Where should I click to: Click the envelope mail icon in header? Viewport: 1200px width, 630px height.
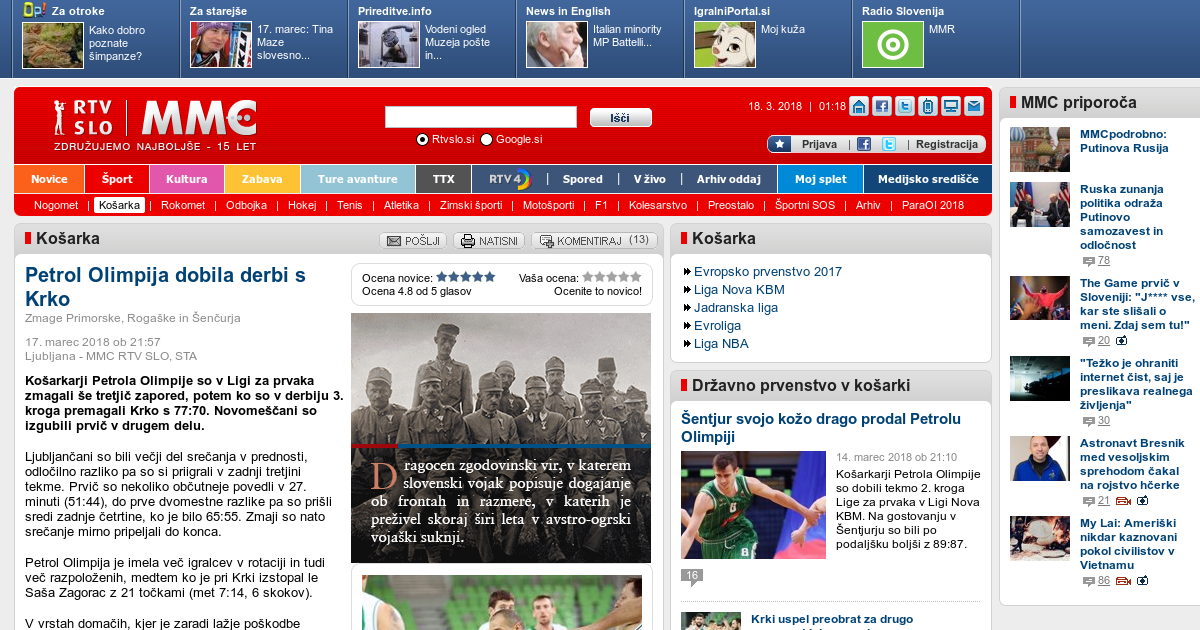point(974,106)
